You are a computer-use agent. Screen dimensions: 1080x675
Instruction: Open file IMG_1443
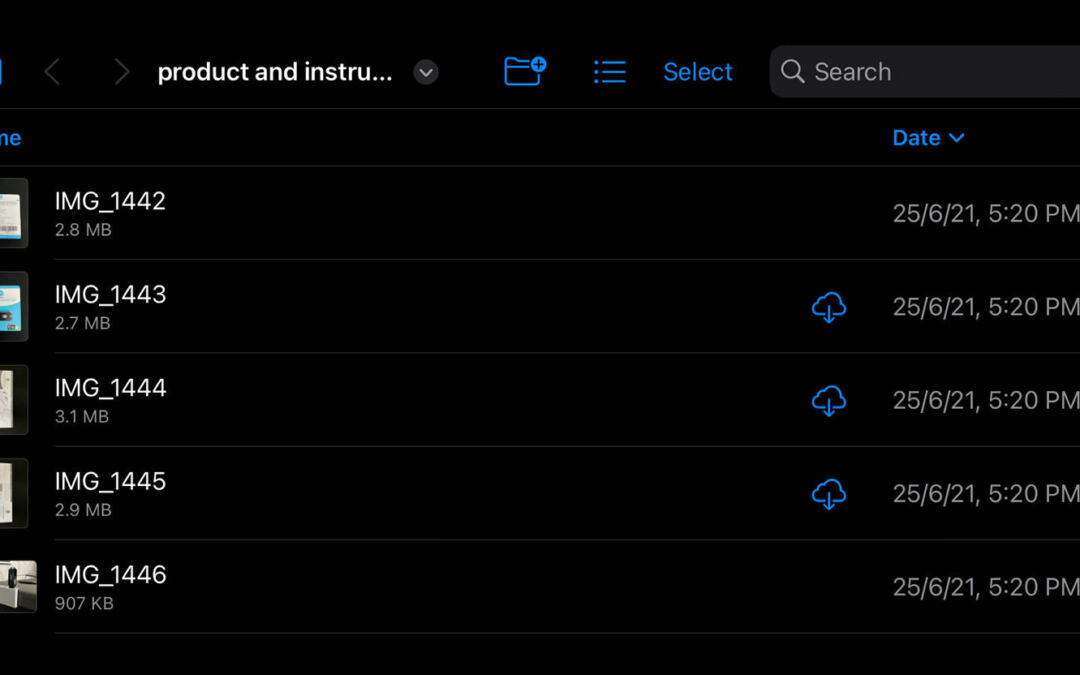110,295
